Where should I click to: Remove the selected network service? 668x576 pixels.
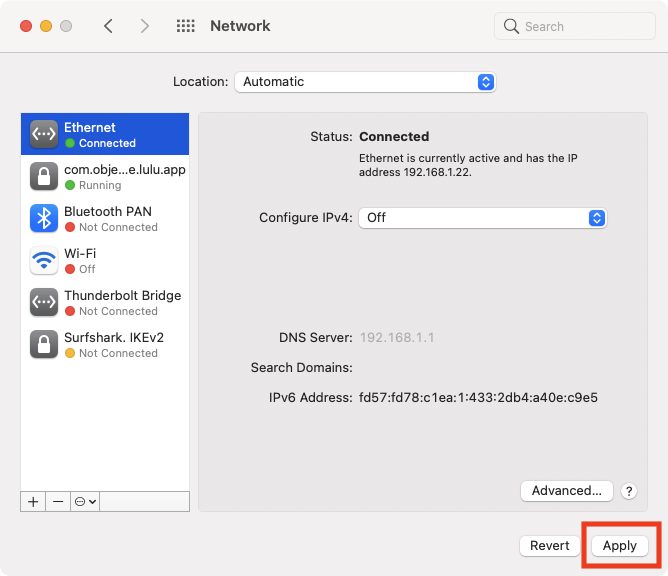[x=58, y=501]
